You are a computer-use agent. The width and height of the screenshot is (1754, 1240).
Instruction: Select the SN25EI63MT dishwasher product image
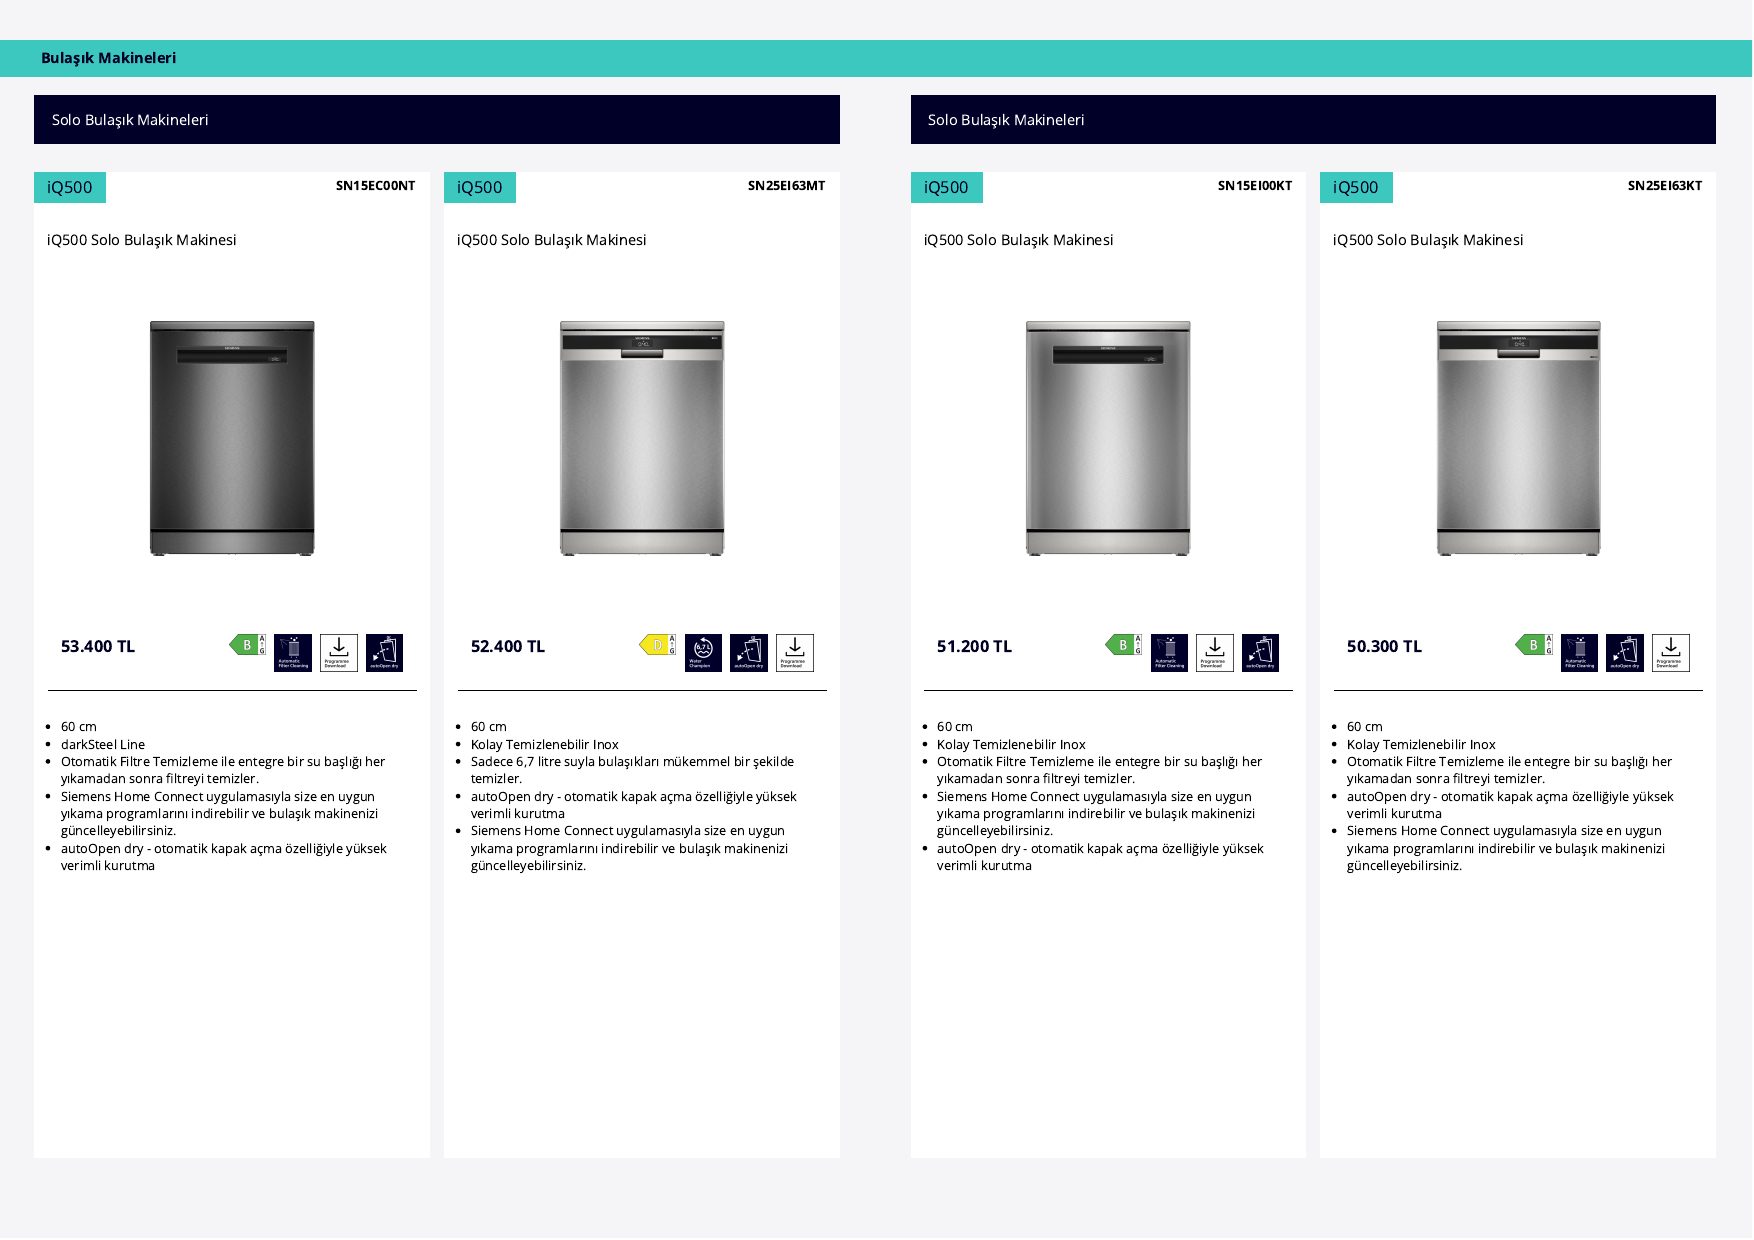click(x=642, y=438)
